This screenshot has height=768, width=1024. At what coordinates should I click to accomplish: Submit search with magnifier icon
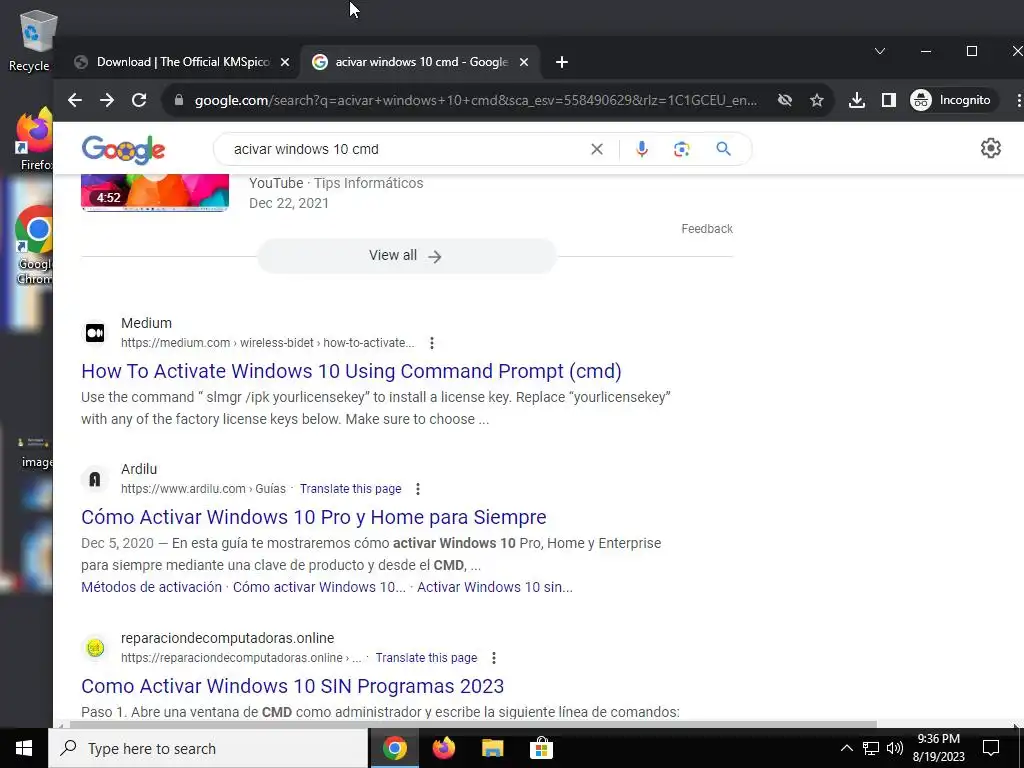pos(723,149)
